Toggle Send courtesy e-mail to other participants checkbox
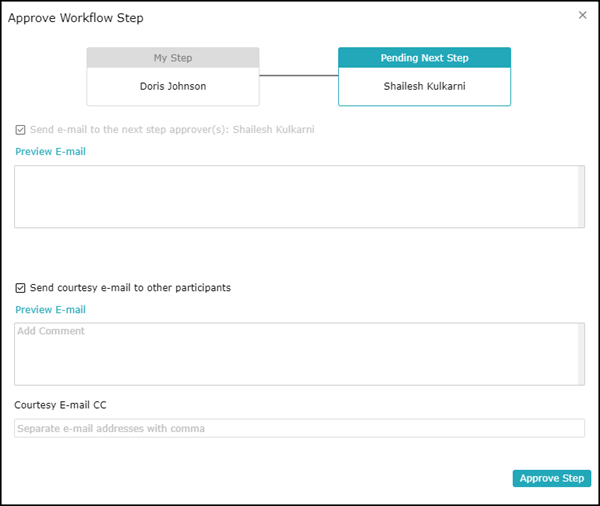The image size is (600, 506). click(21, 288)
